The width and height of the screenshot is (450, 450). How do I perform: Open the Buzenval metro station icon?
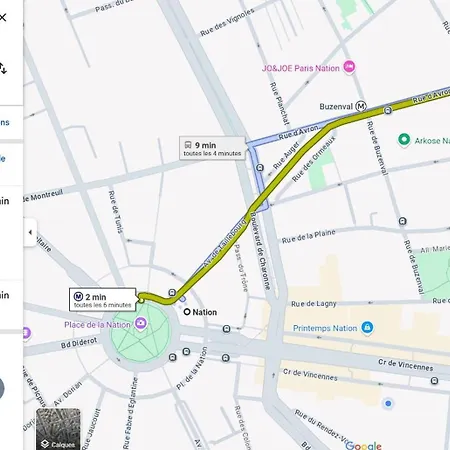(361, 106)
